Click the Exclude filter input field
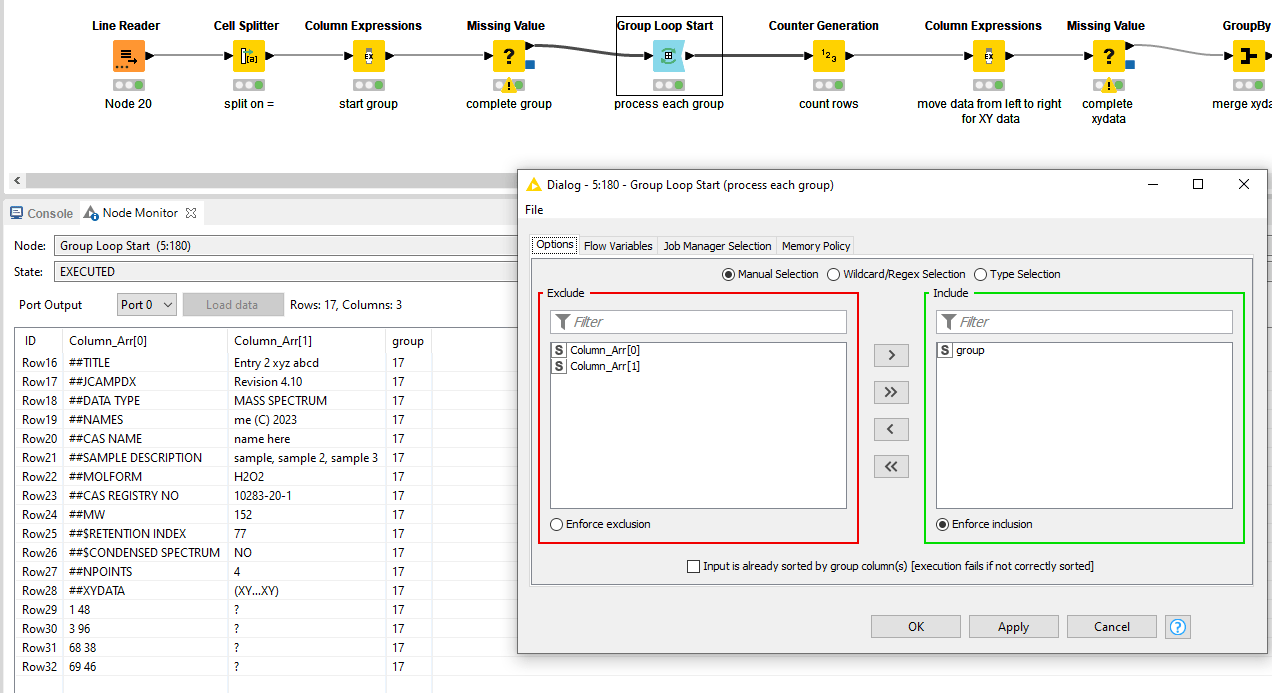1272x693 pixels. 698,322
